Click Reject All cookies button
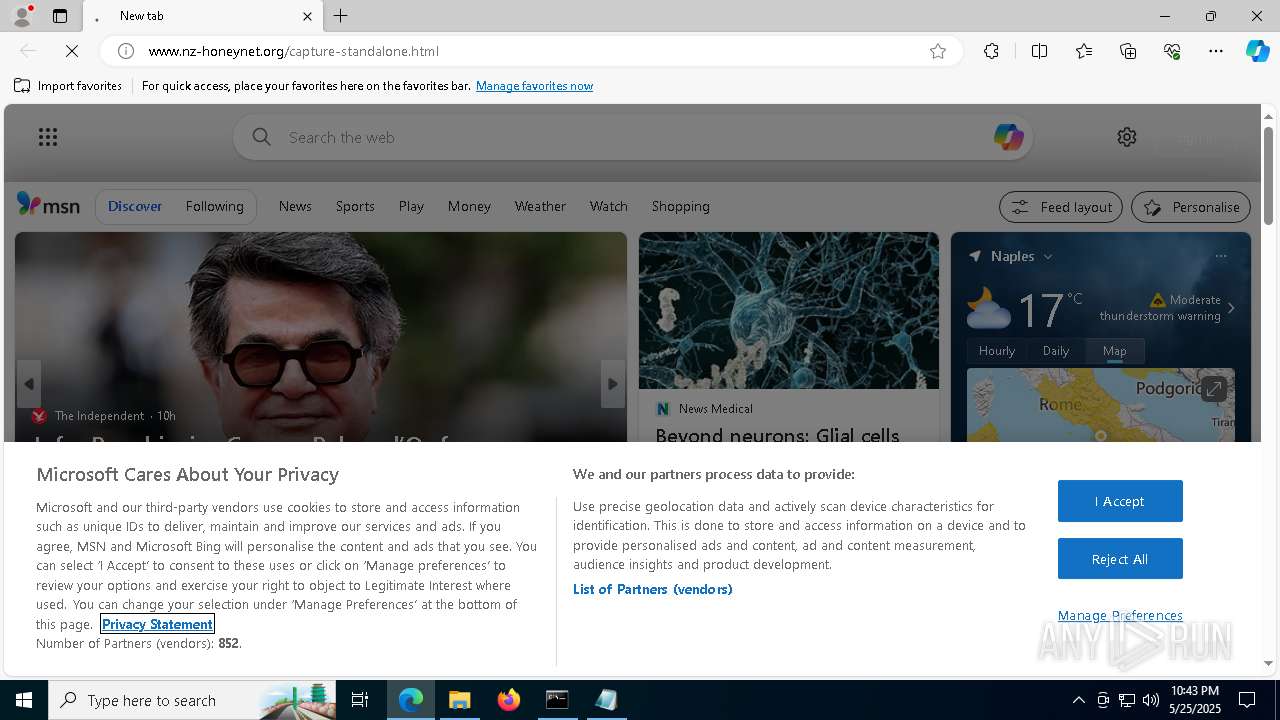Image resolution: width=1280 pixels, height=720 pixels. coord(1120,559)
